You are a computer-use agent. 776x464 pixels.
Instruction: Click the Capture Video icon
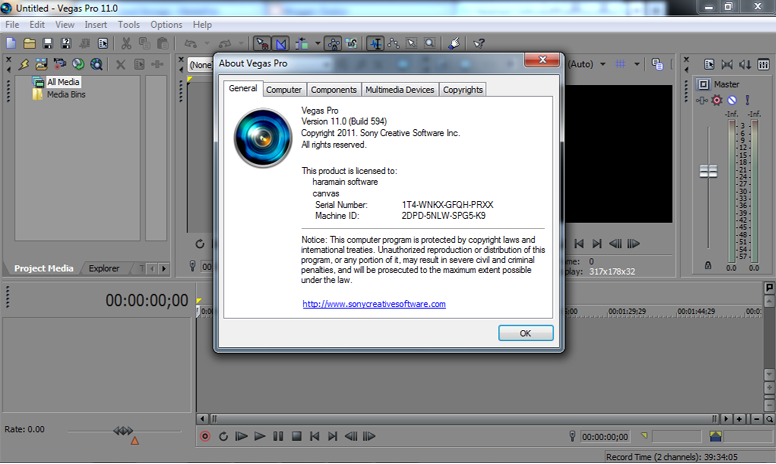pyautogui.click(x=60, y=64)
